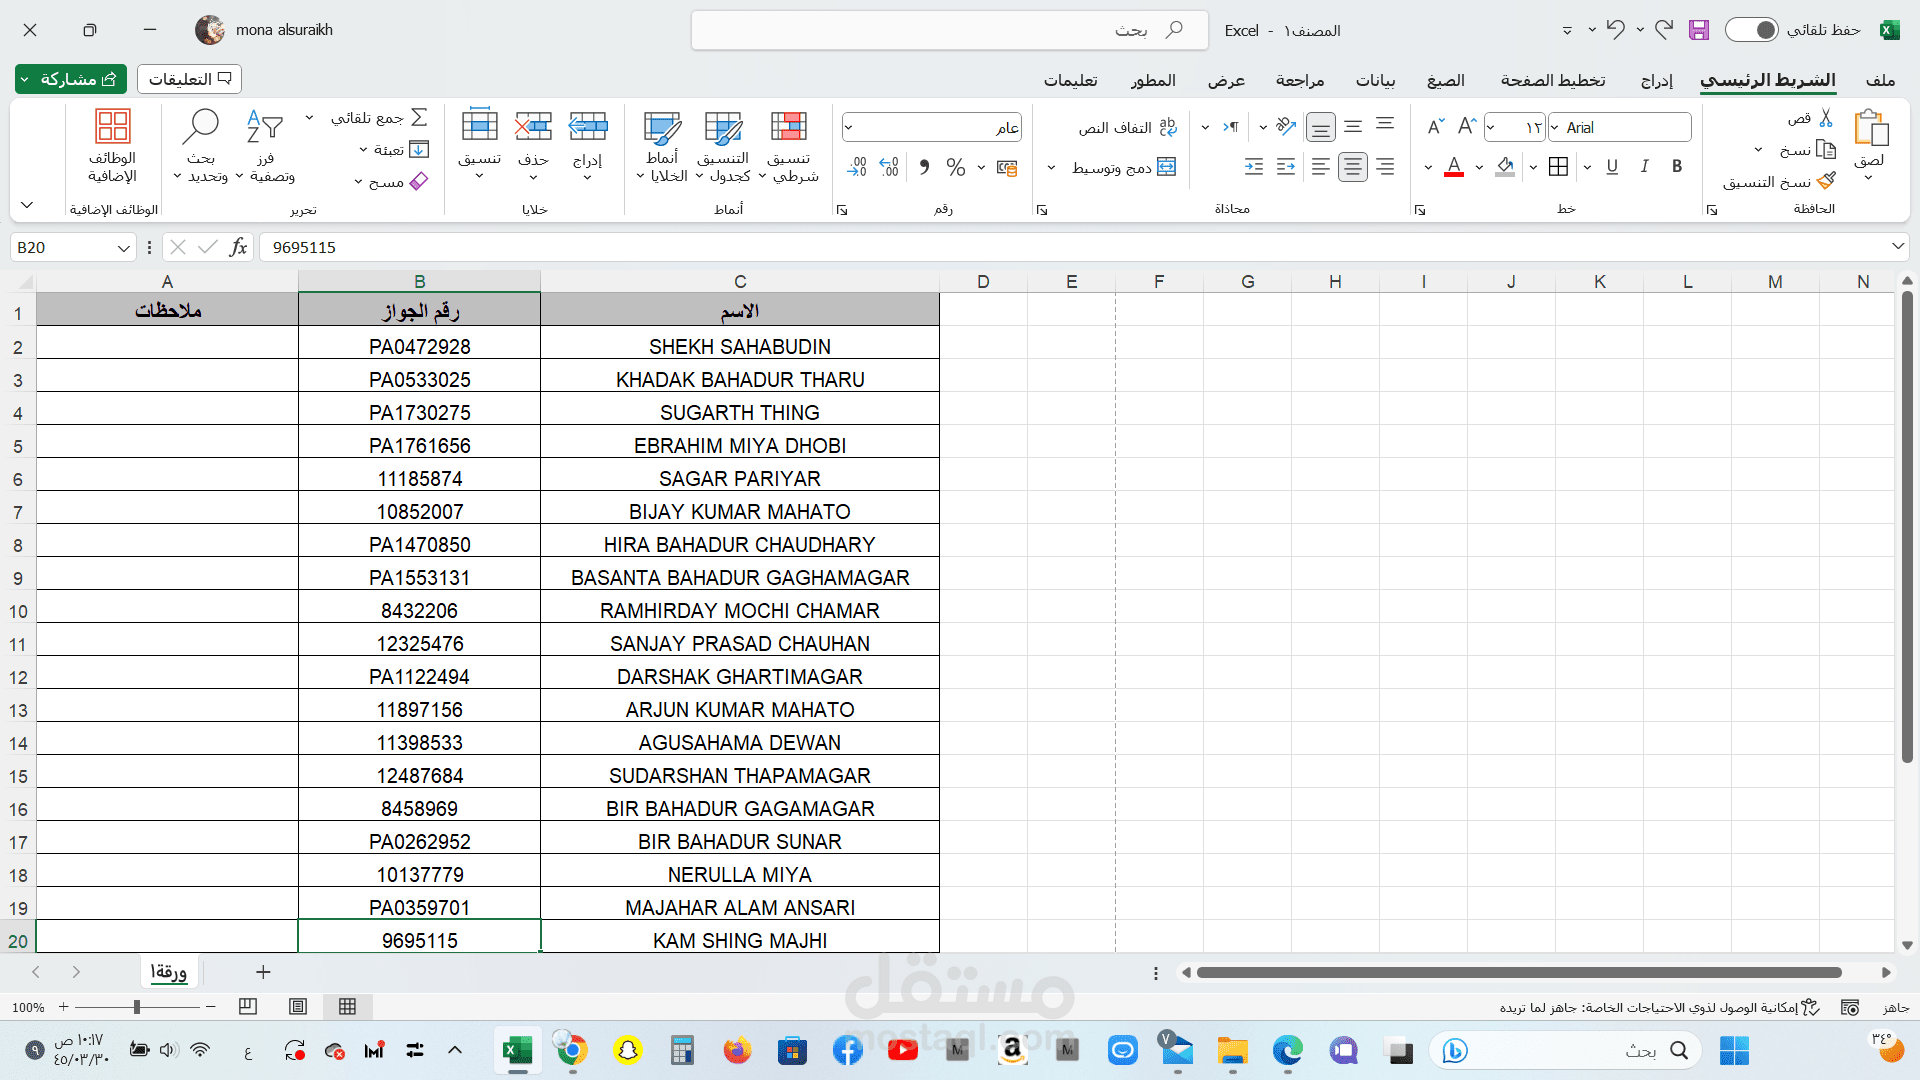Screen dimensions: 1920x1080
Task: Collapse the ribbon with the chevron
Action: [27, 205]
